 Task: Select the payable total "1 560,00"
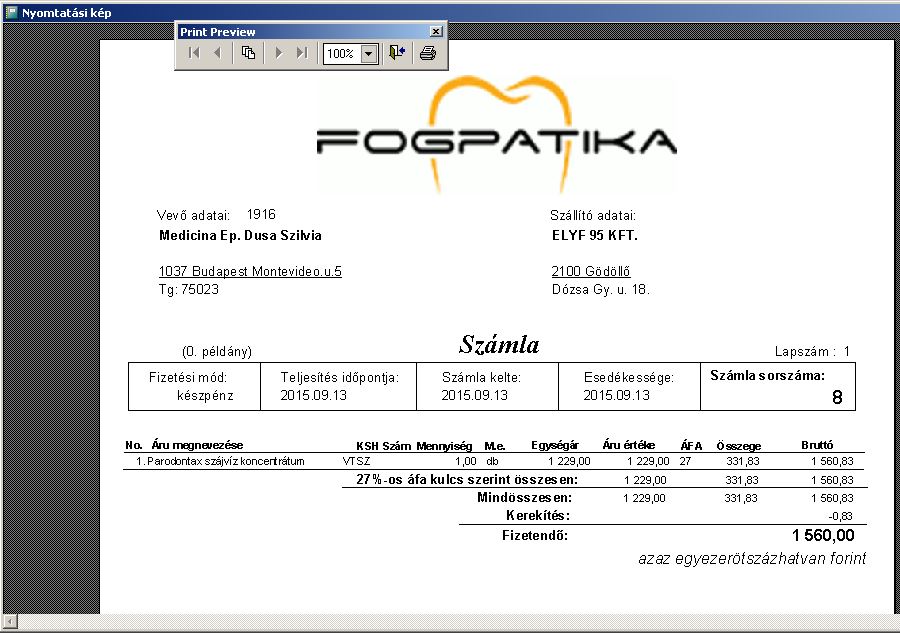pyautogui.click(x=823, y=535)
